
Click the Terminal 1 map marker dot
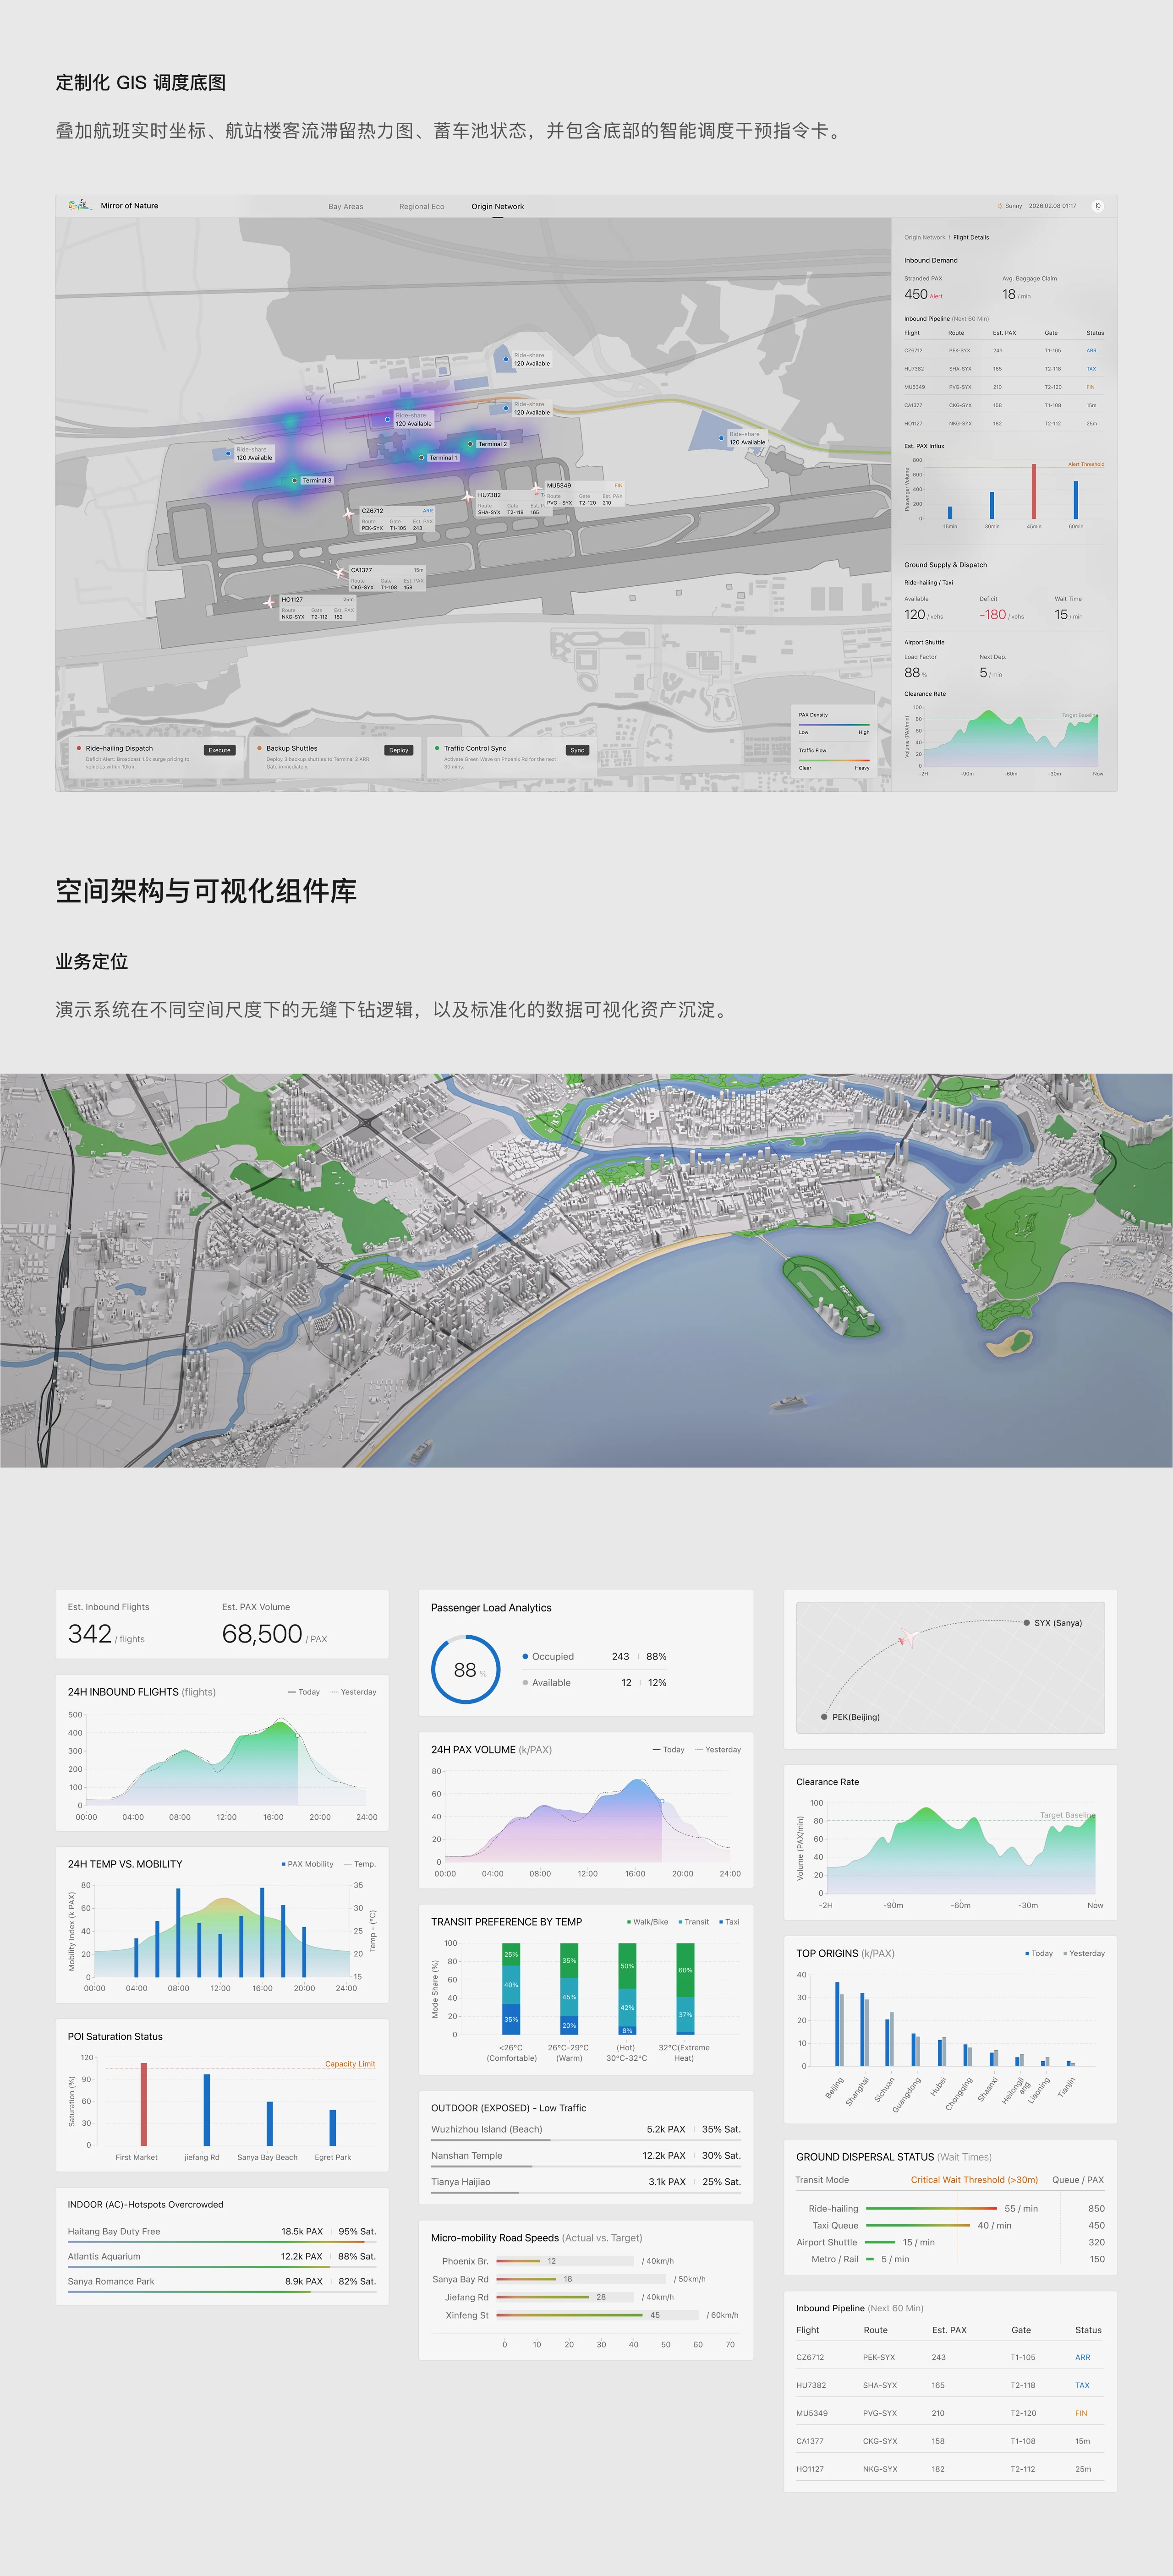421,457
